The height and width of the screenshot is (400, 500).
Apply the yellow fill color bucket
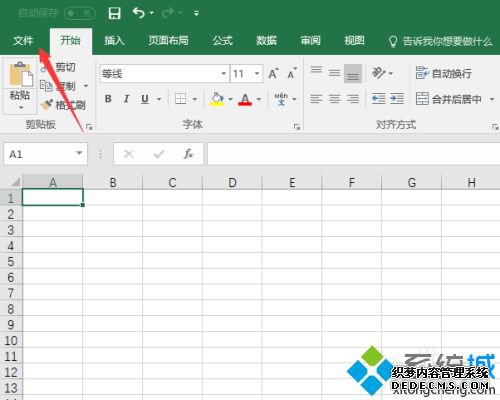pos(217,99)
